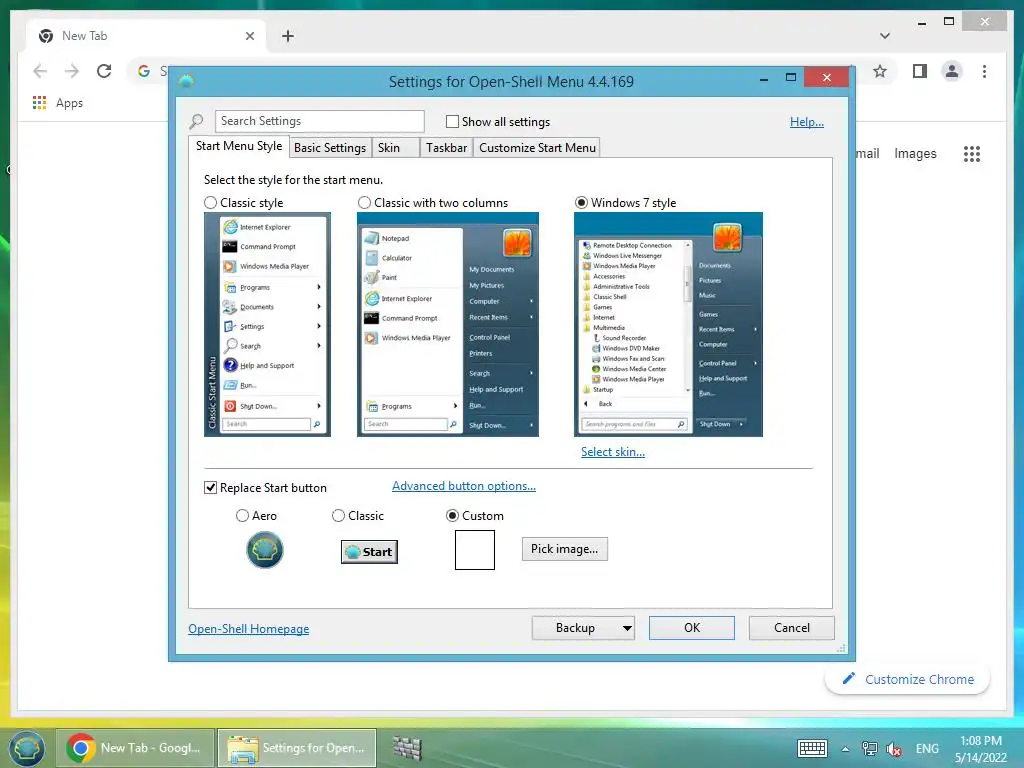Click the Windows 7 style preview image
1024x768 pixels.
668,325
